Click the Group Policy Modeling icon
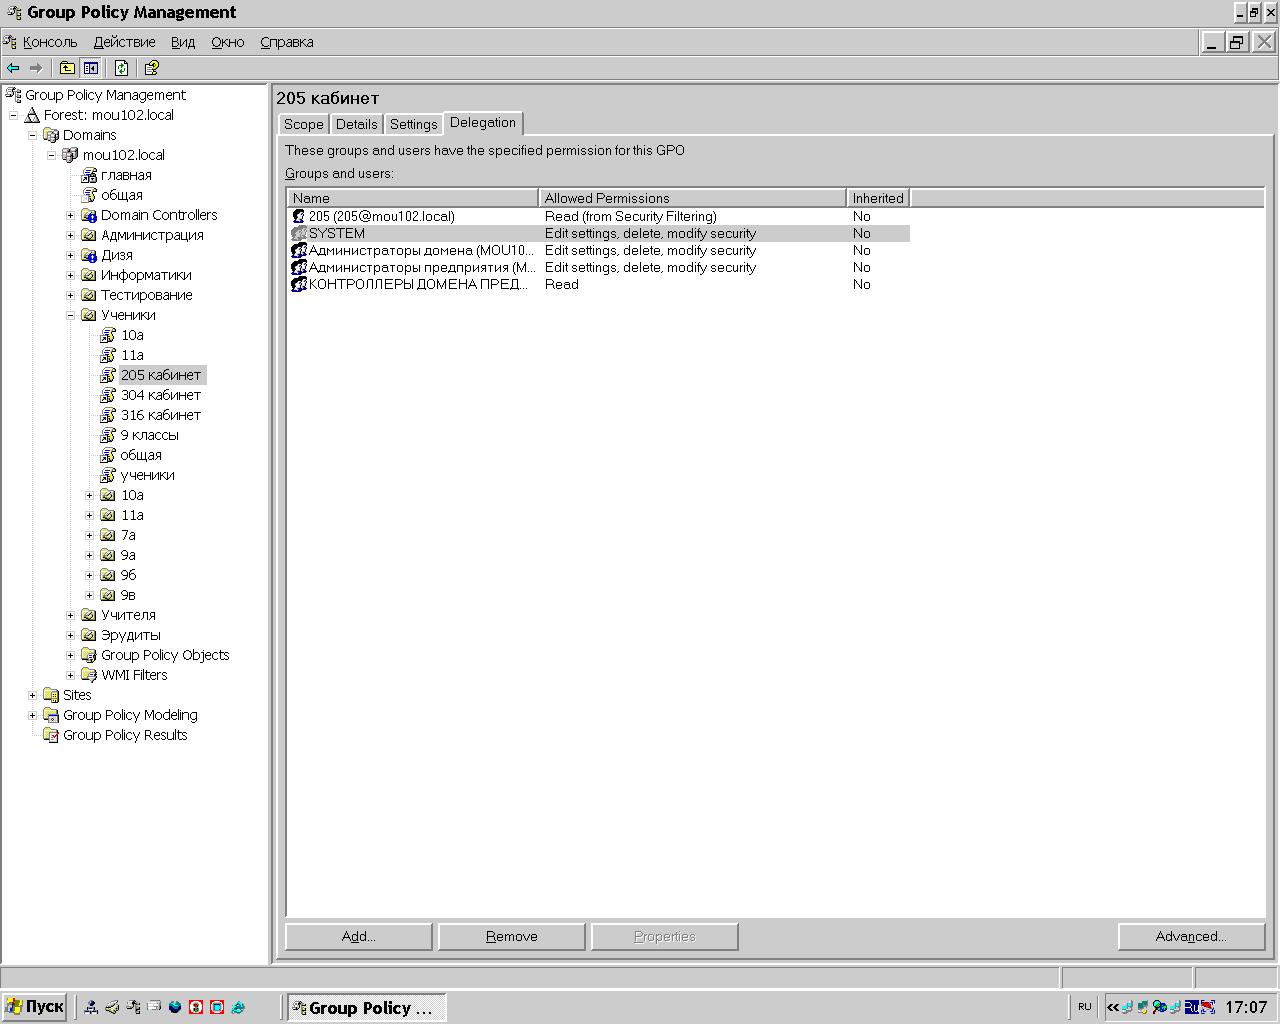 (x=51, y=715)
